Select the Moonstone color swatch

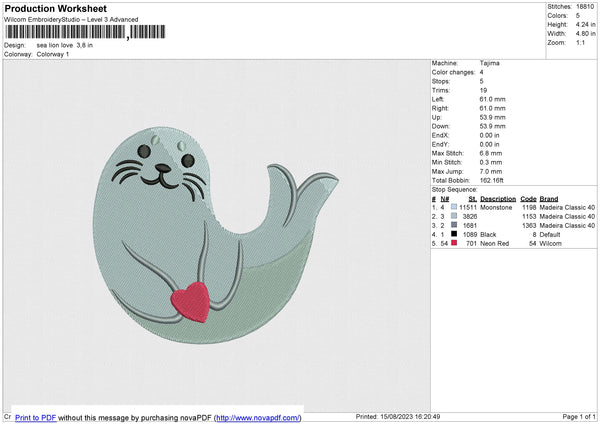point(455,207)
